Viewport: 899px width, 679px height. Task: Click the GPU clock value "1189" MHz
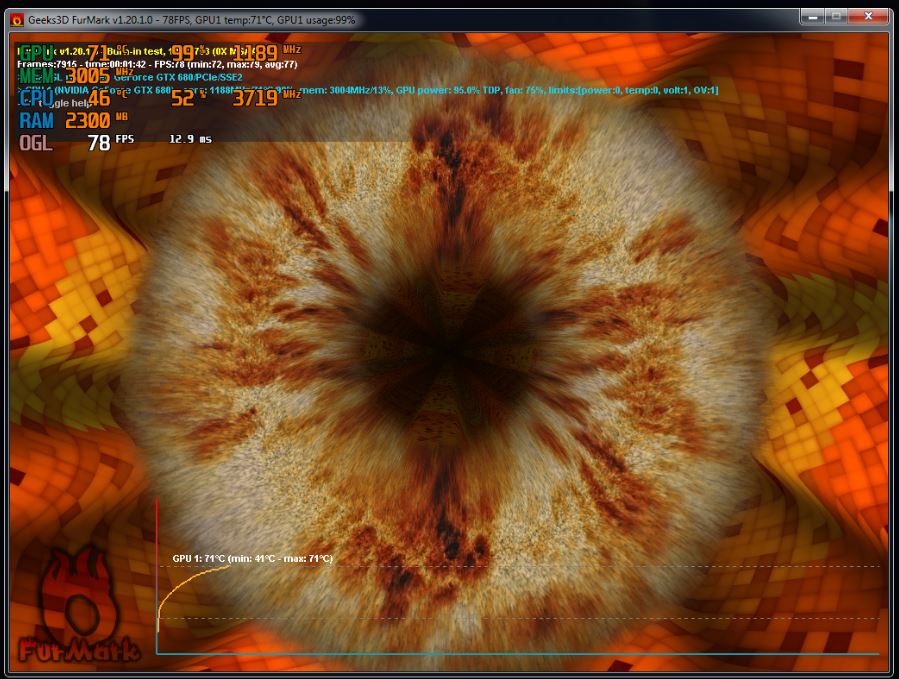[255, 53]
